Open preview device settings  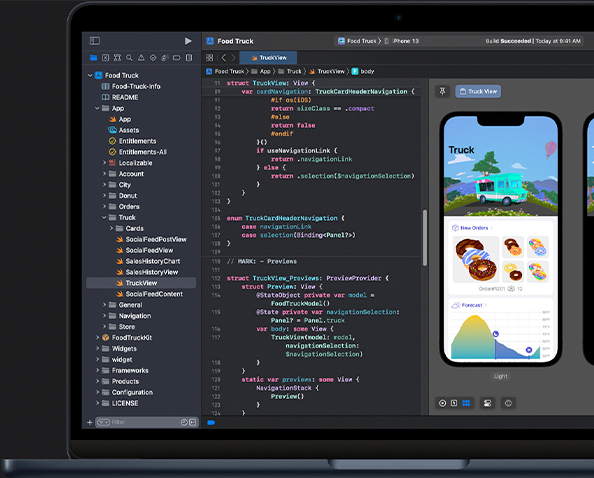488,403
